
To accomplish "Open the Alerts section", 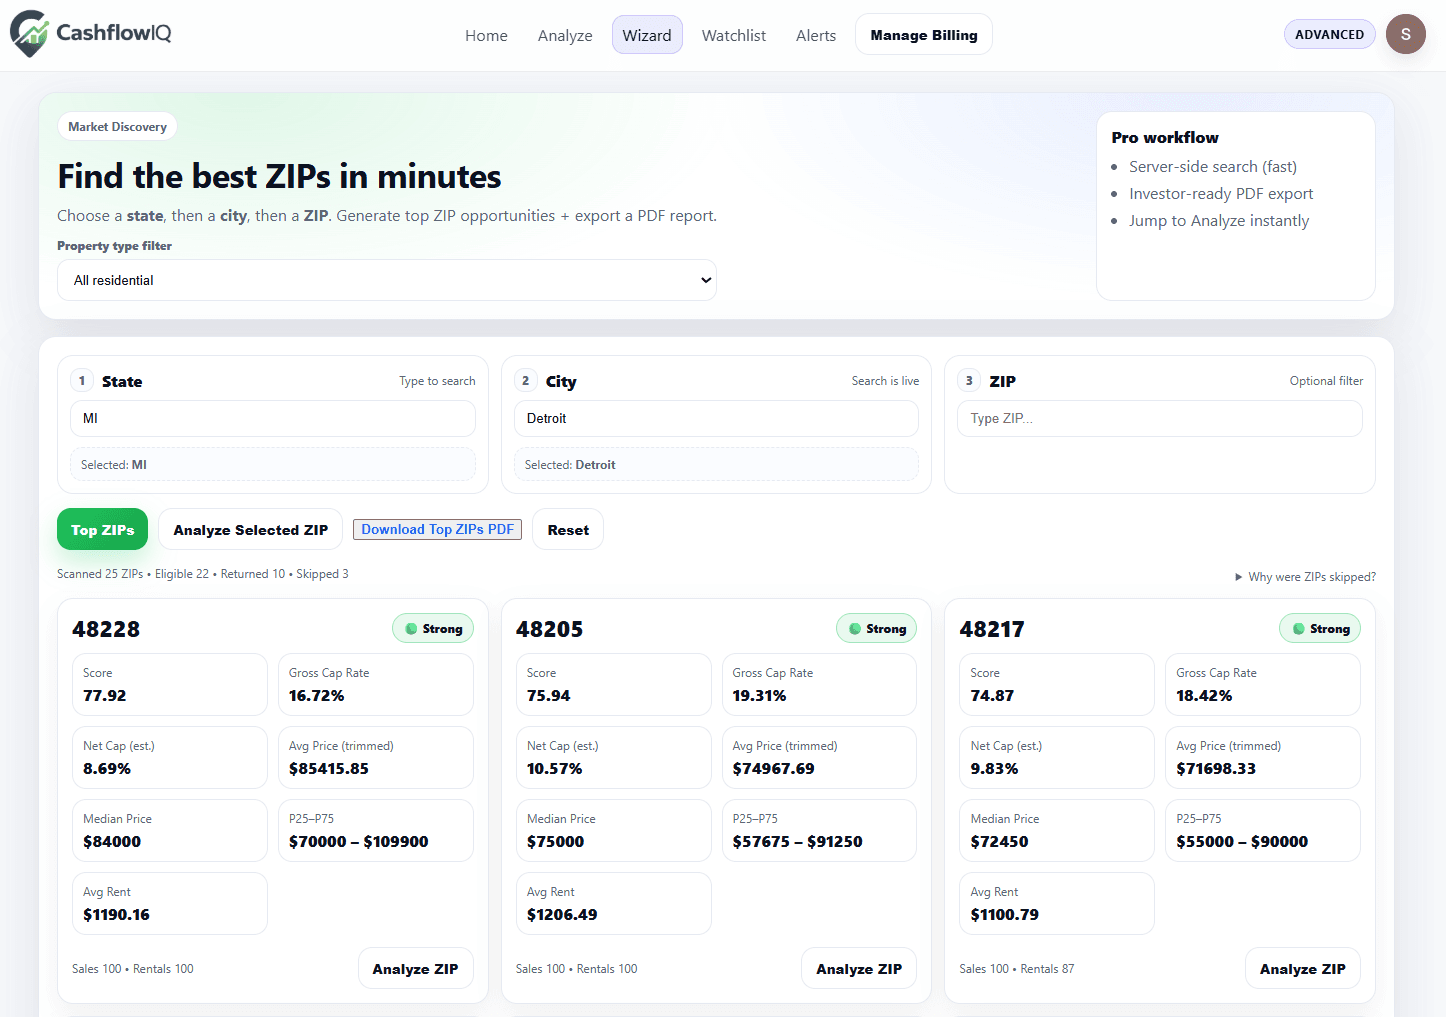I will (816, 35).
